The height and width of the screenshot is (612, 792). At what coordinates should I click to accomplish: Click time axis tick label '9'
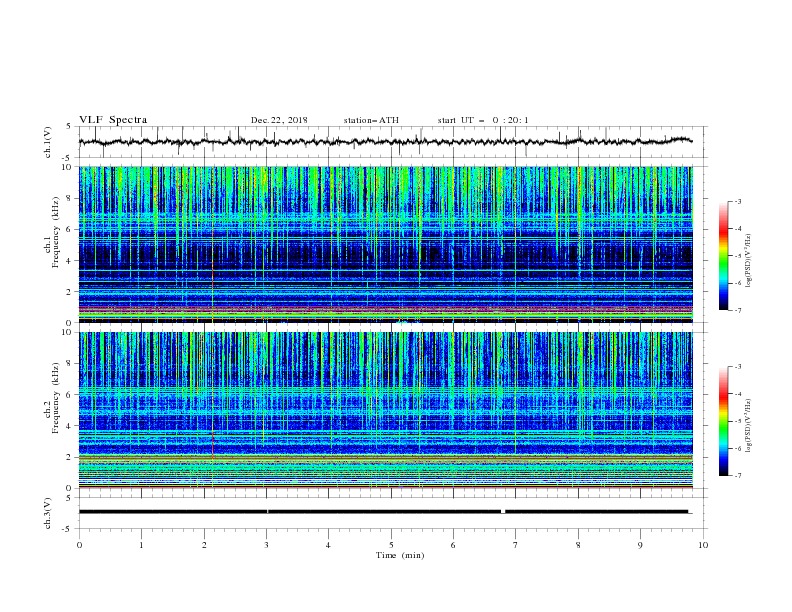coord(640,545)
